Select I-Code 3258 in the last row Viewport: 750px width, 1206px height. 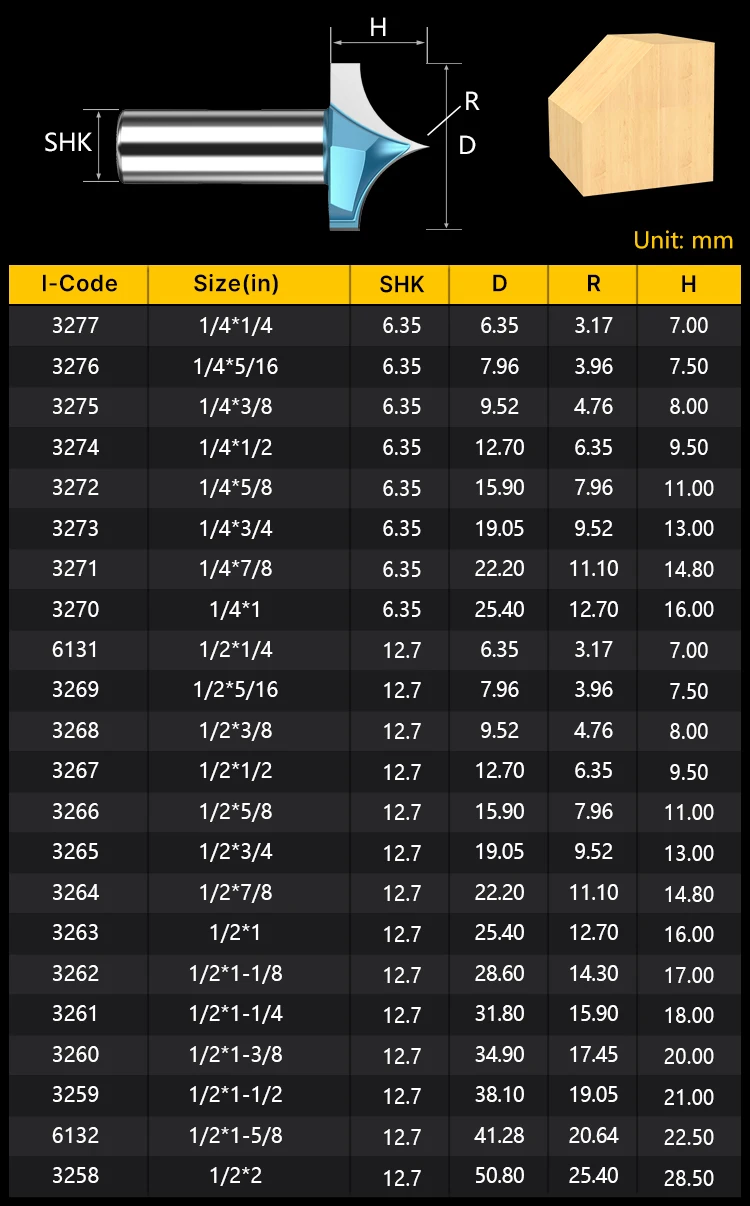pos(76,1176)
